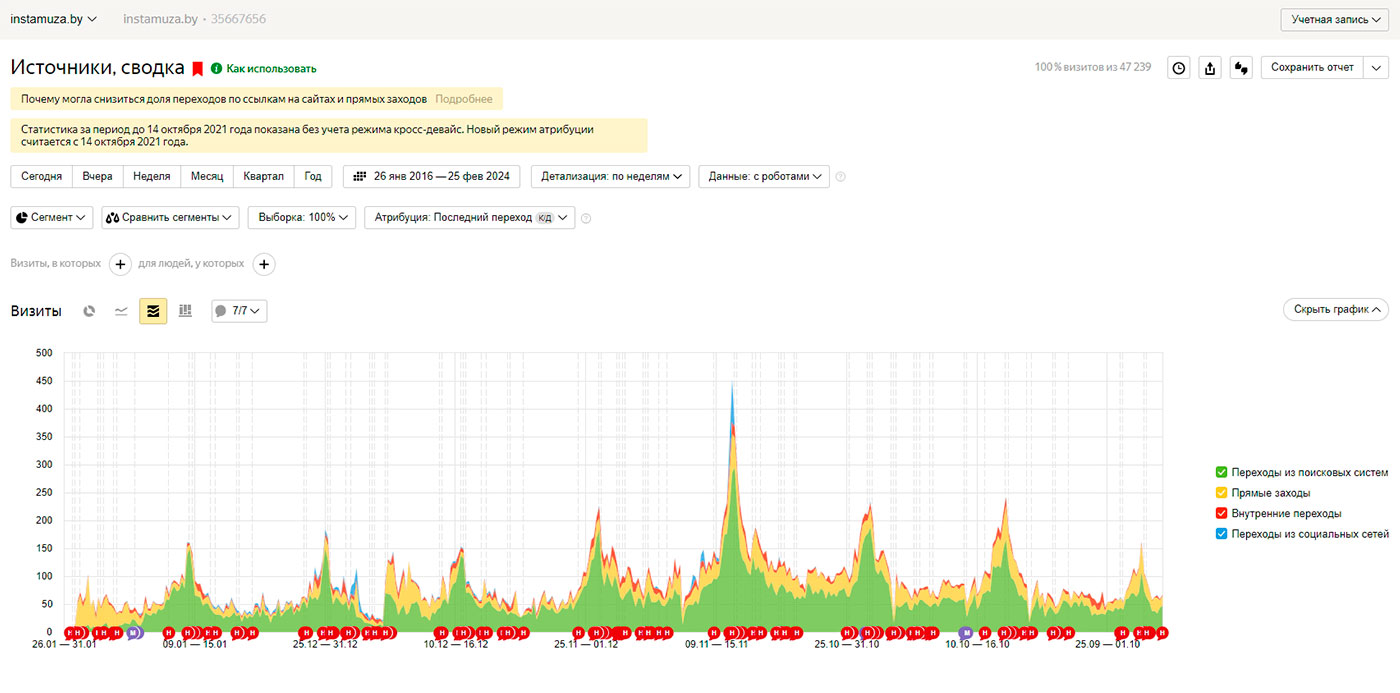Select the 'Месяц' period tab
This screenshot has height=693, width=1400.
[x=207, y=176]
